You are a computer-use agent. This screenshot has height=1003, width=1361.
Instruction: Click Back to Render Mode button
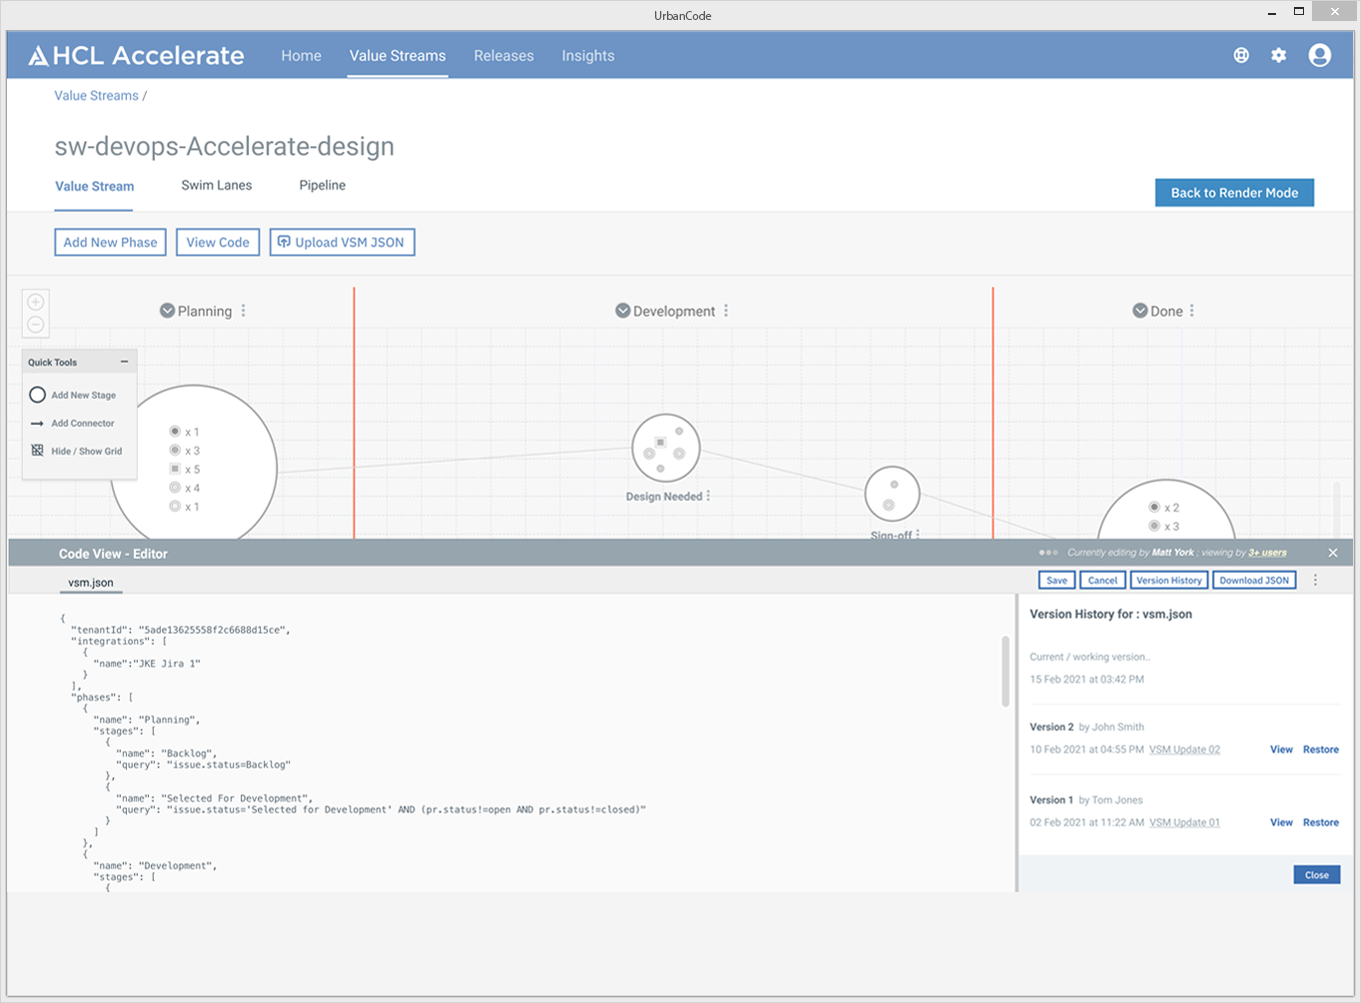point(1234,193)
